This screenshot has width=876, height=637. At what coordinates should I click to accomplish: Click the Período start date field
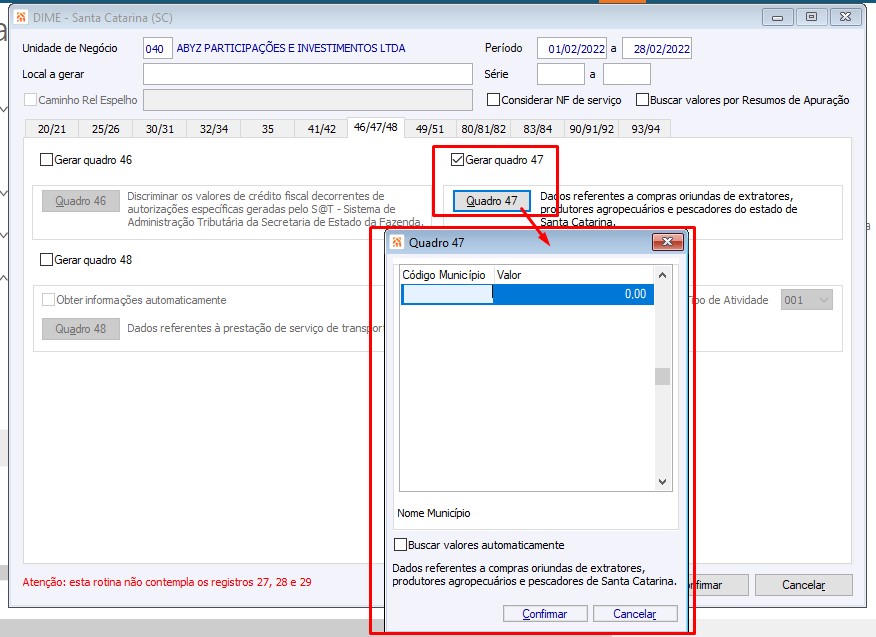click(x=572, y=49)
